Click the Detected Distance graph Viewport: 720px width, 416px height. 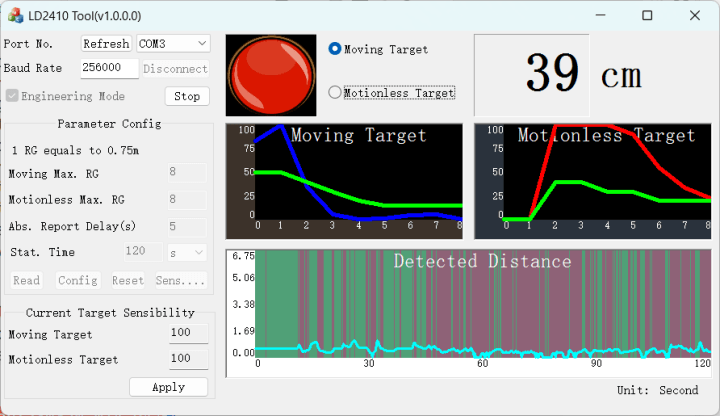(468, 313)
